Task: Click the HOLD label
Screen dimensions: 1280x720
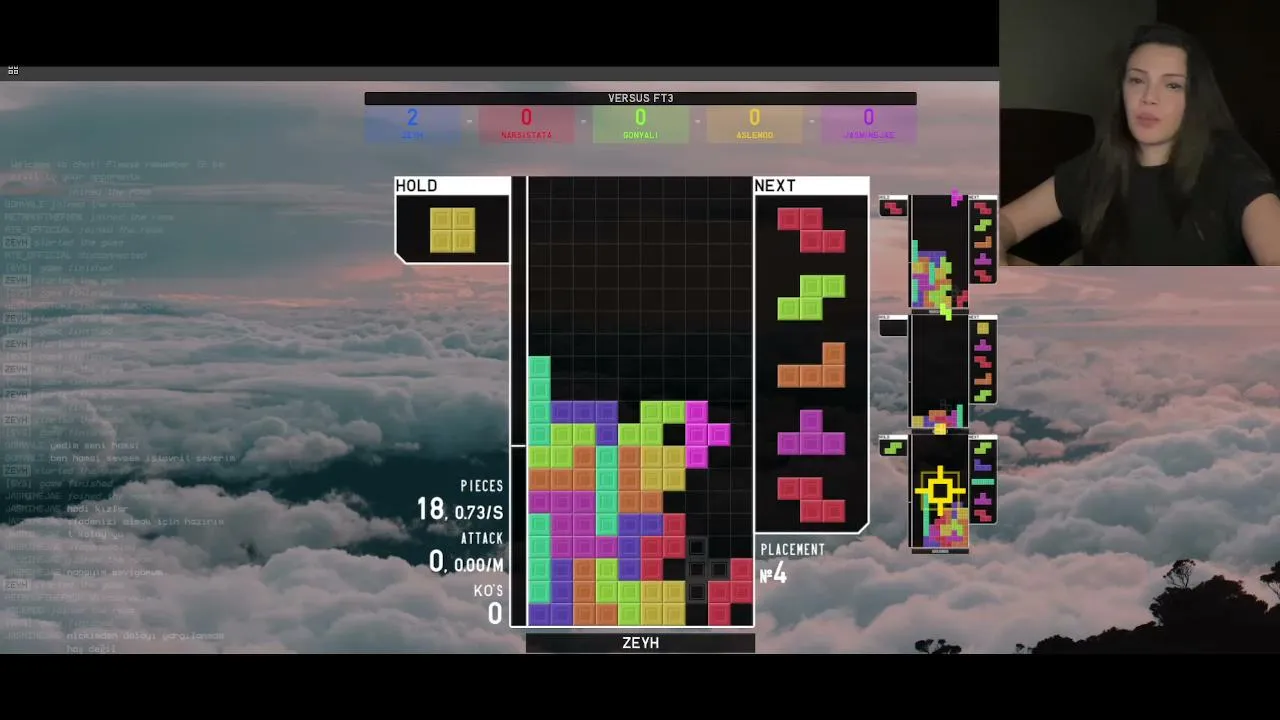Action: point(416,186)
